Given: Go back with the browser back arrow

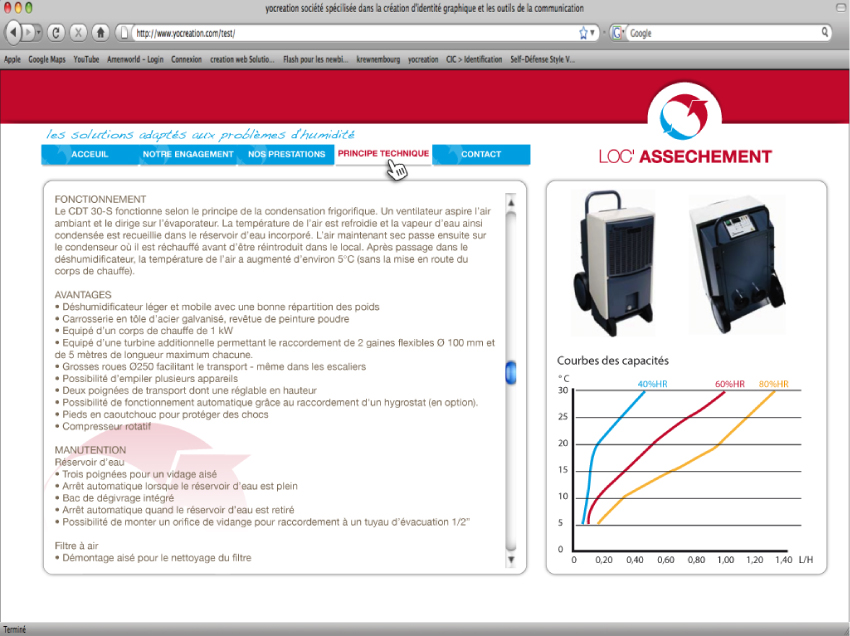Looking at the screenshot, I should [x=13, y=33].
